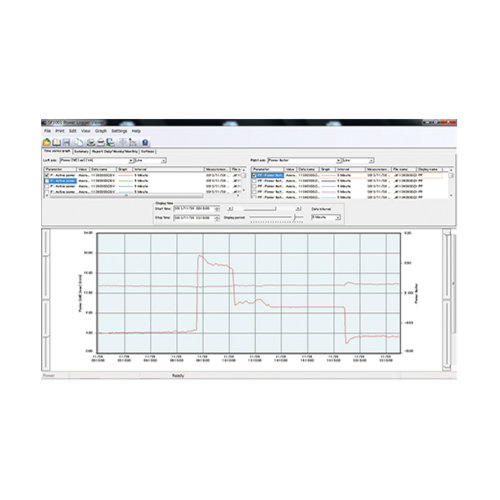500x500 pixels.
Task: Open the Right axis Line type dropdown
Action: [358, 160]
